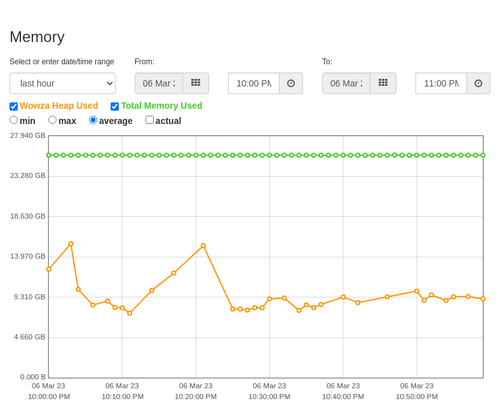Screen dimensions: 500x403
Task: Click the '10:50:00 PM' x-axis label
Action: (x=417, y=397)
